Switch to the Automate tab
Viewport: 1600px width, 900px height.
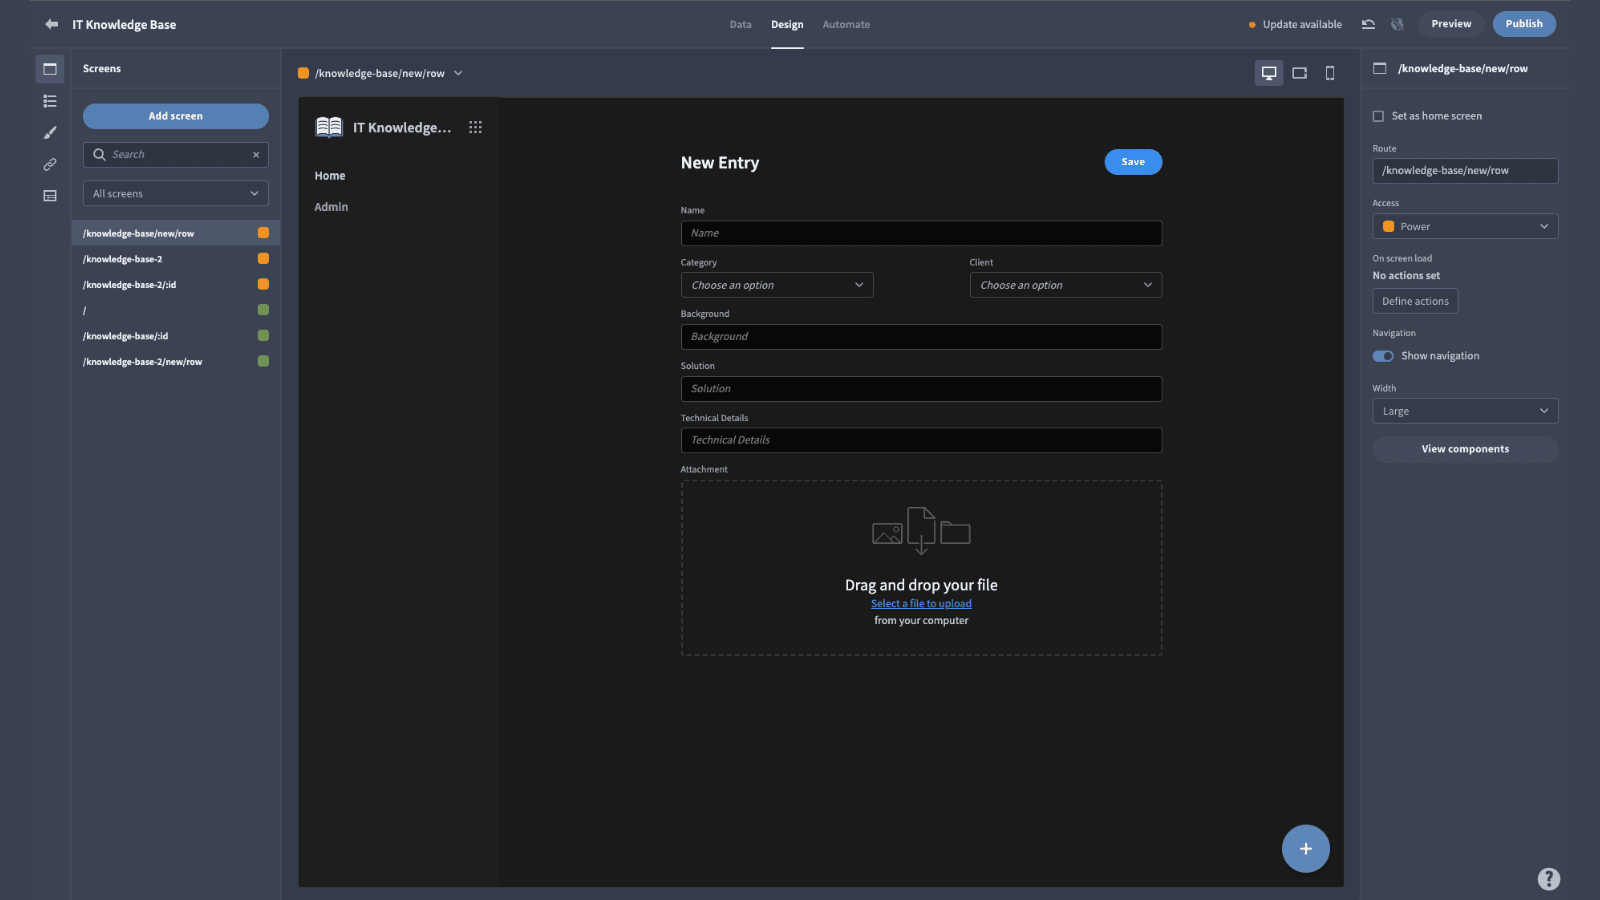point(846,24)
